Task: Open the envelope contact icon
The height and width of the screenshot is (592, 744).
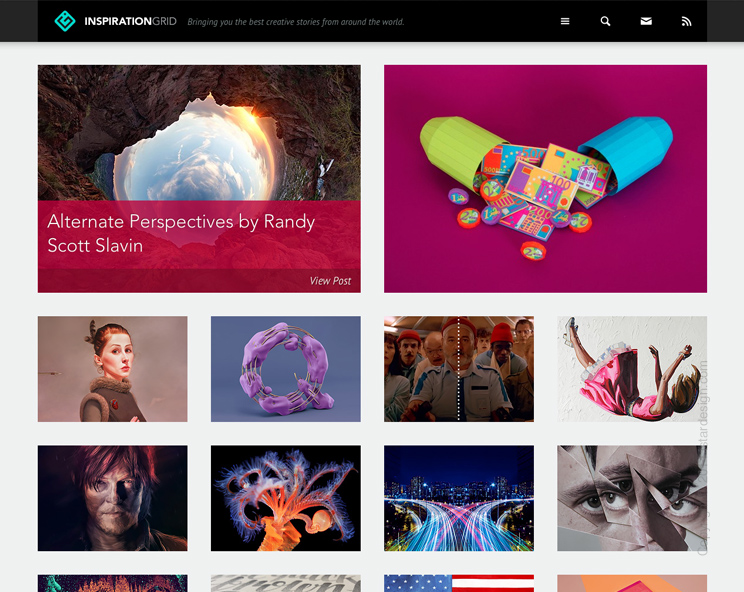Action: tap(646, 21)
